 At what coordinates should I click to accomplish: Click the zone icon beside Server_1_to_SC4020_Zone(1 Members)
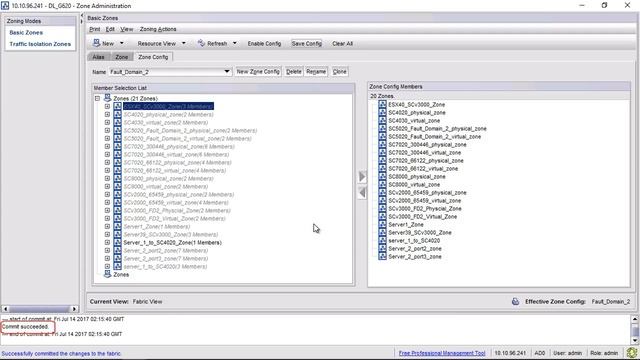click(x=118, y=242)
